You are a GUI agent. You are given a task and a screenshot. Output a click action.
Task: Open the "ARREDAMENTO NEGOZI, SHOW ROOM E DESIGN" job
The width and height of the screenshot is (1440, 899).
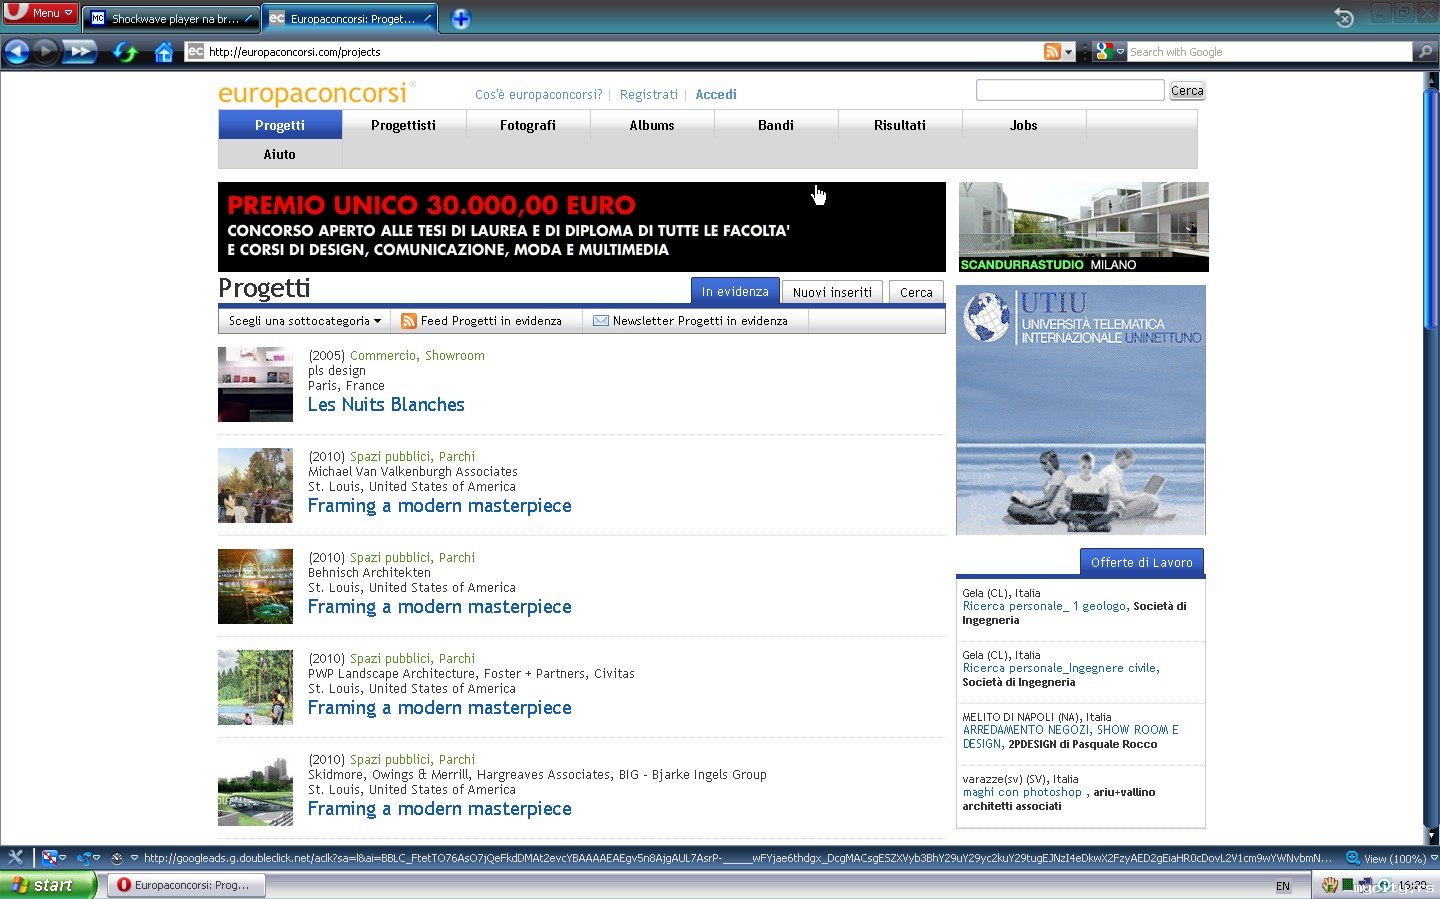(x=1071, y=737)
